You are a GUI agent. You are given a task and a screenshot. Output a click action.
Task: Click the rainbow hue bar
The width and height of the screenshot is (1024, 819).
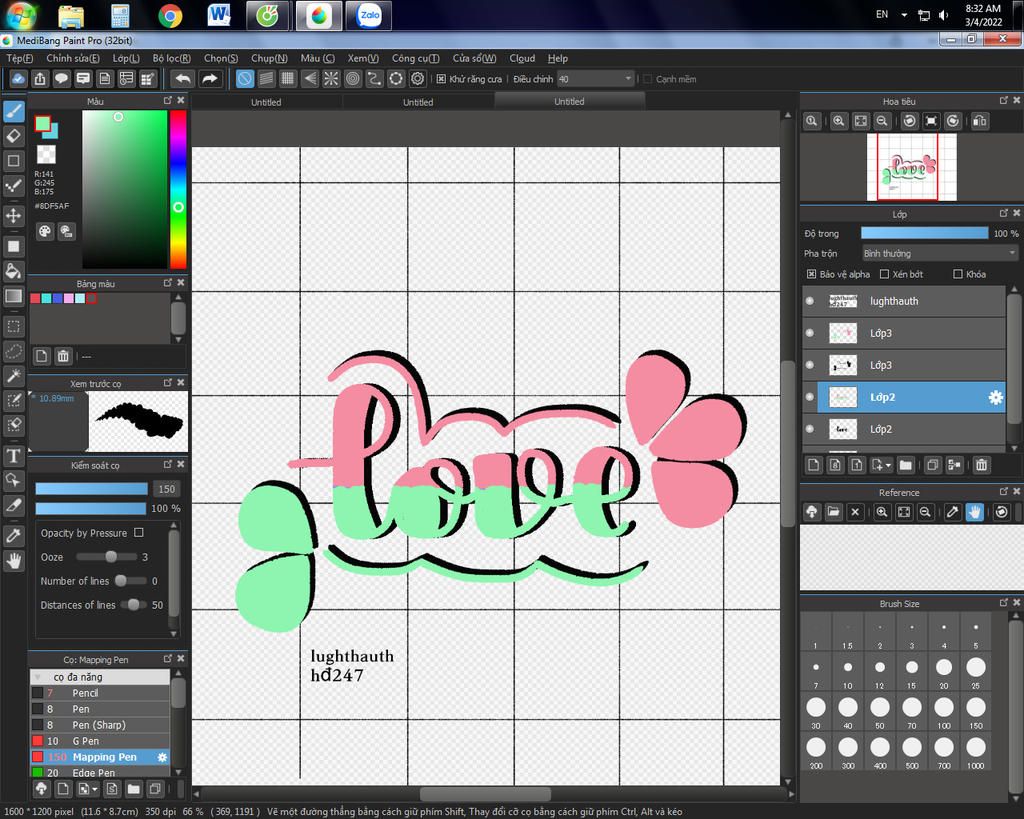pos(178,189)
